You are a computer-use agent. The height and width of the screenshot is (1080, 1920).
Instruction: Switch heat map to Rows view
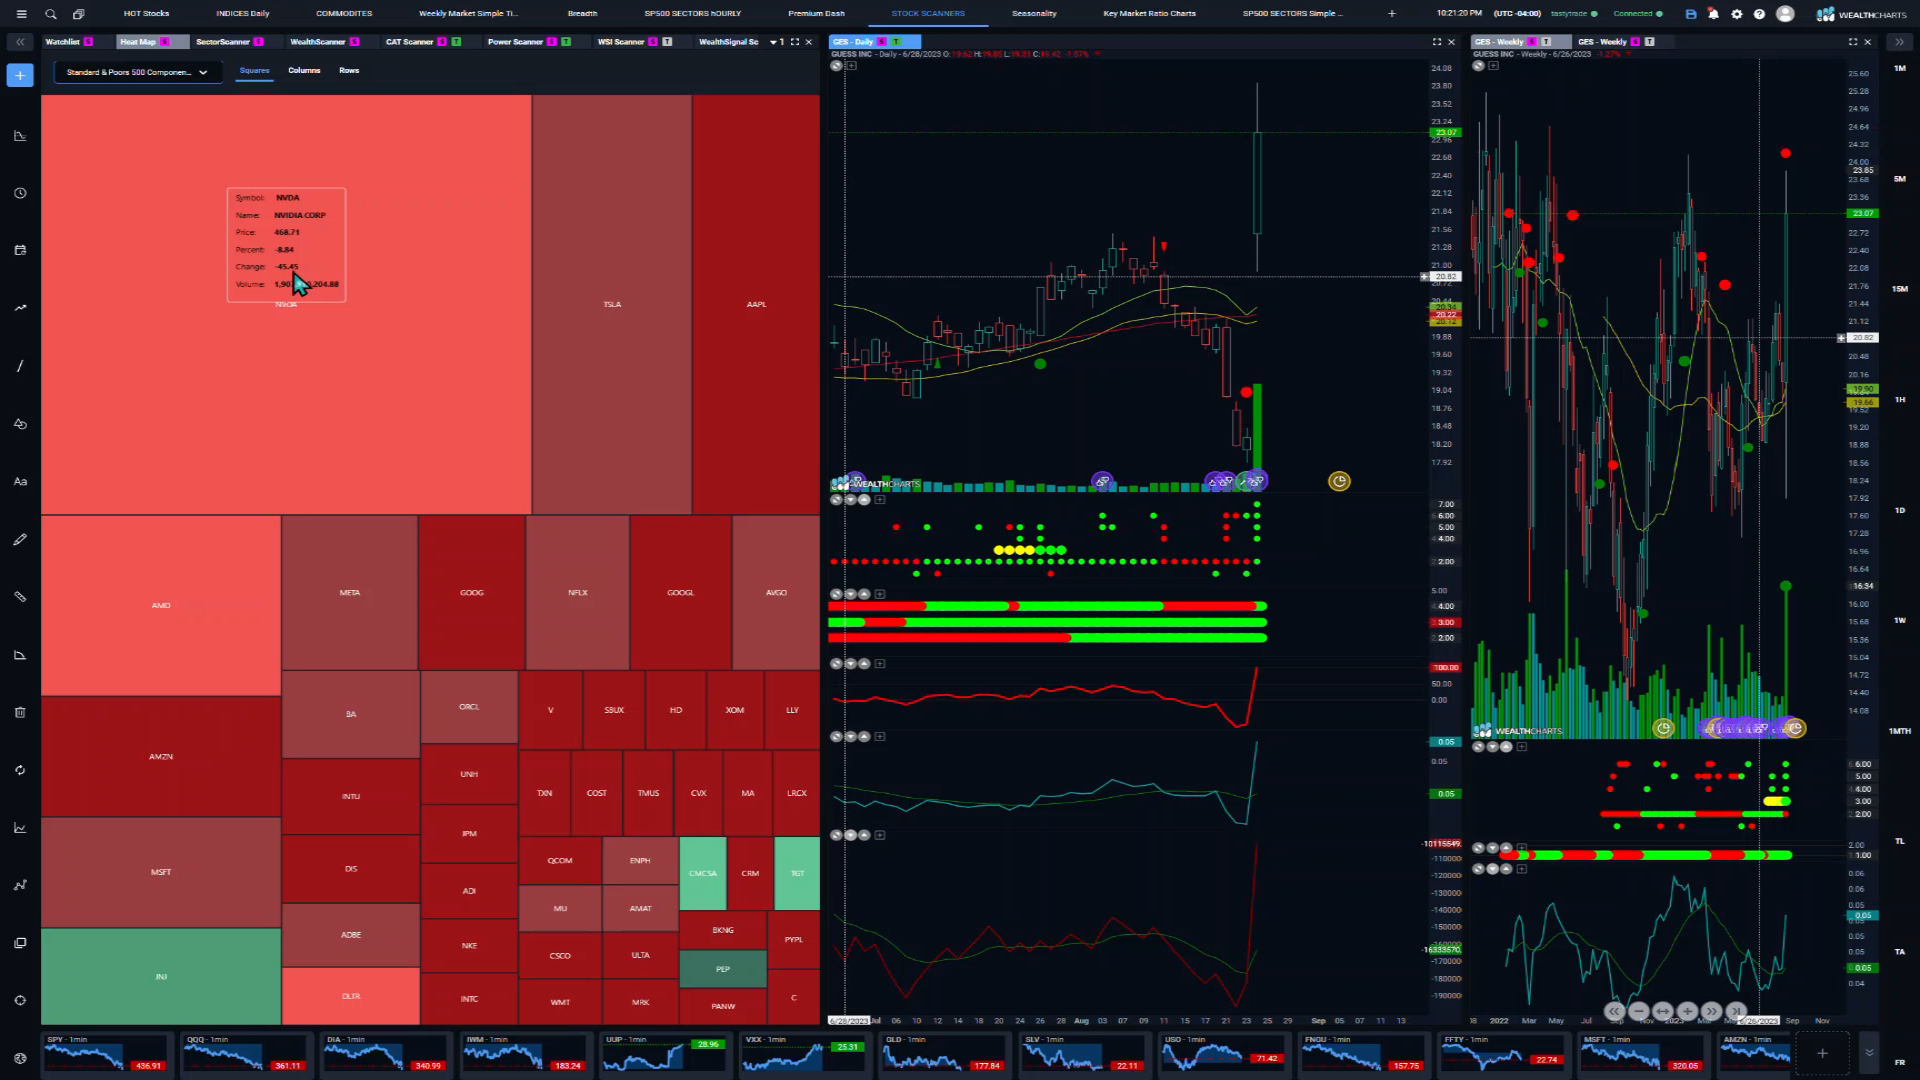[349, 71]
